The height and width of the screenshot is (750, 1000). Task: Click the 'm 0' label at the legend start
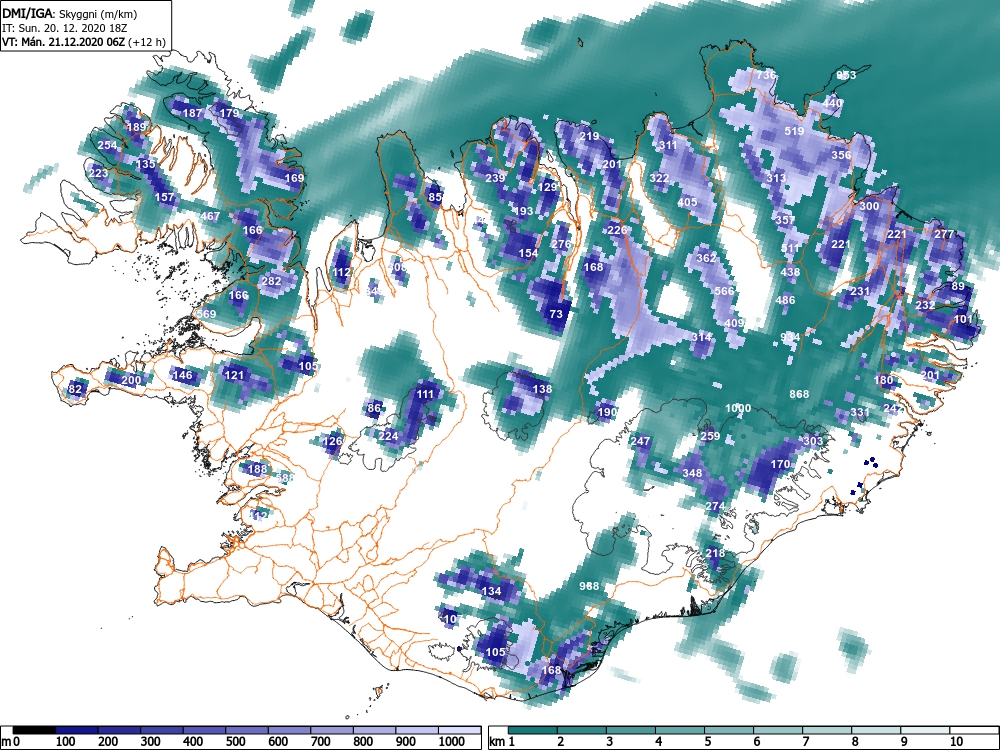pos(8,742)
